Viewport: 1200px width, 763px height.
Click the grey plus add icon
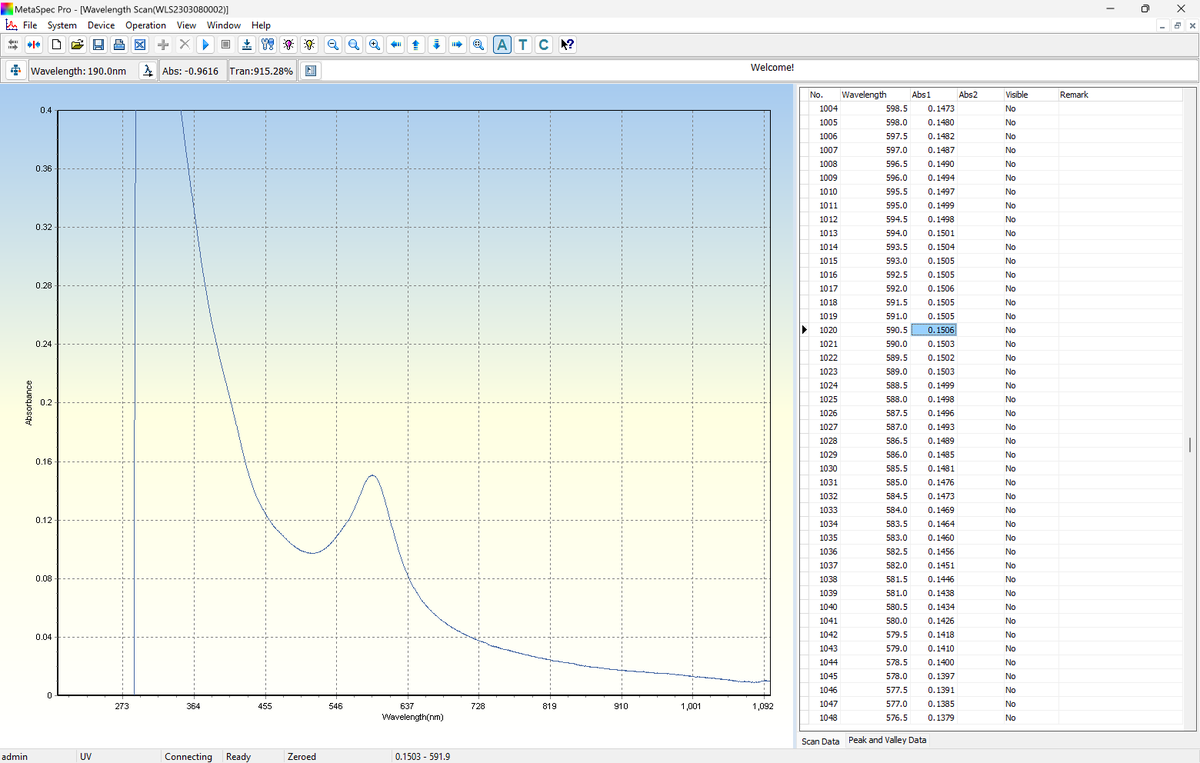coord(163,45)
